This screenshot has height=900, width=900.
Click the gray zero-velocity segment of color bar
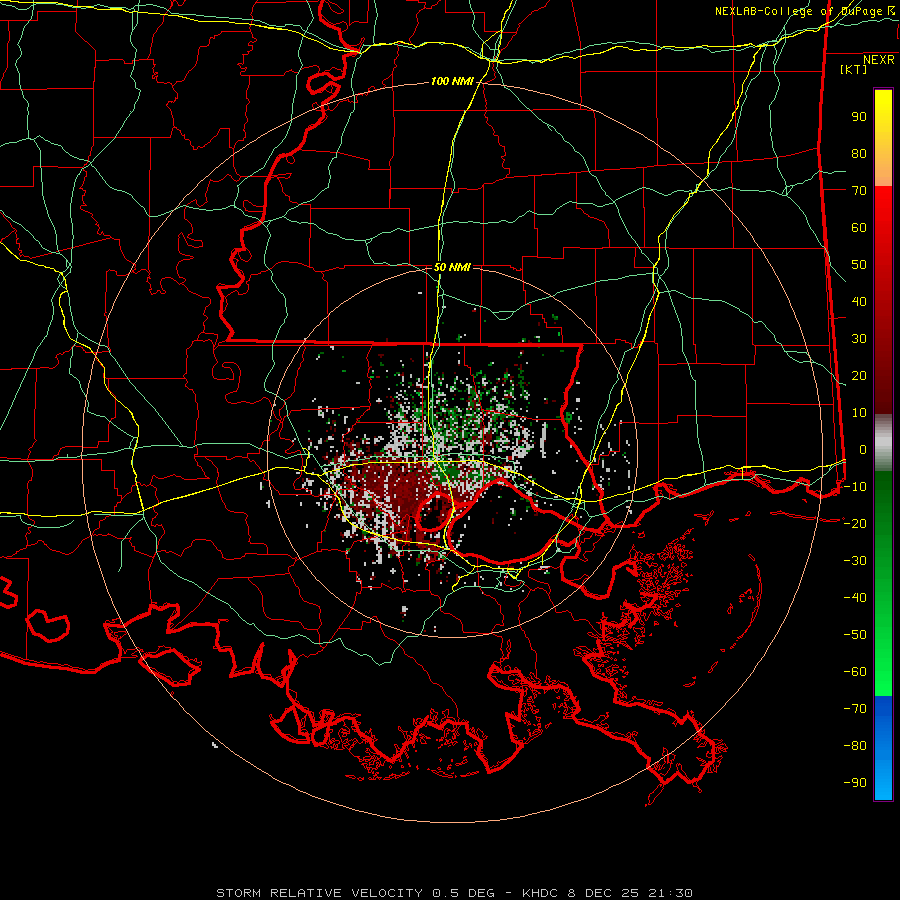click(883, 442)
